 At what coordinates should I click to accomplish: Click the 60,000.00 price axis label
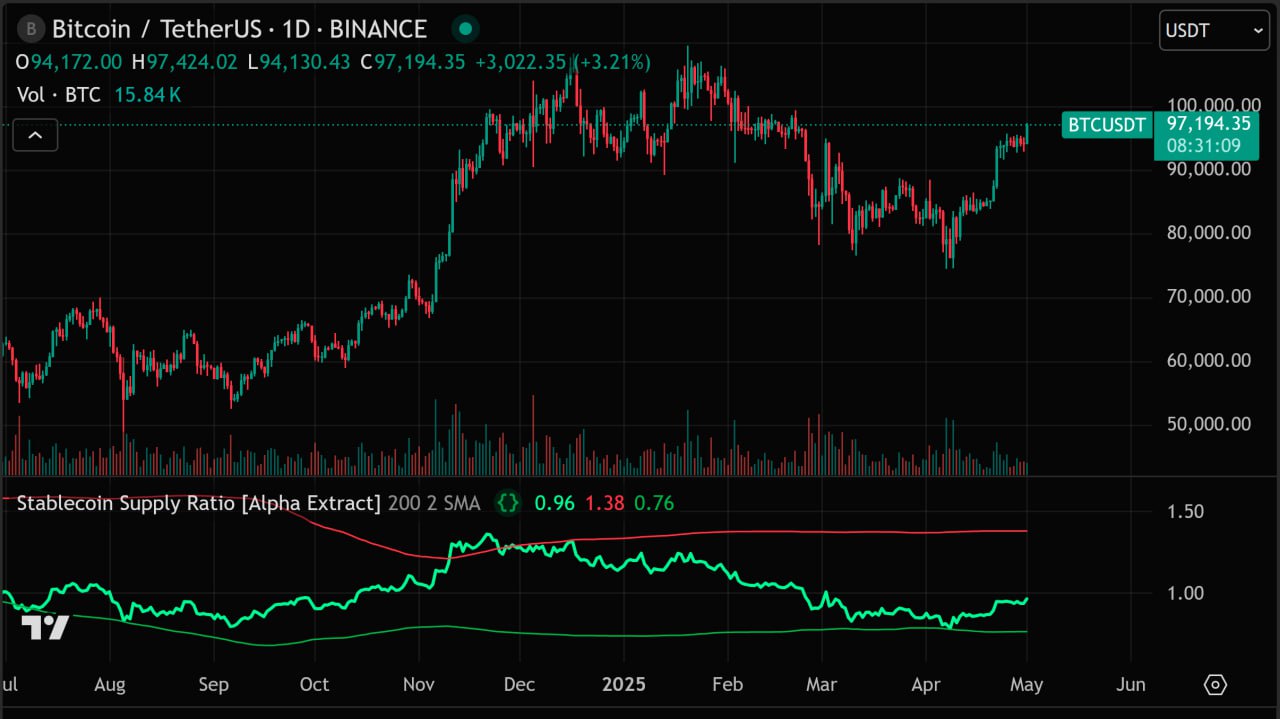1209,361
